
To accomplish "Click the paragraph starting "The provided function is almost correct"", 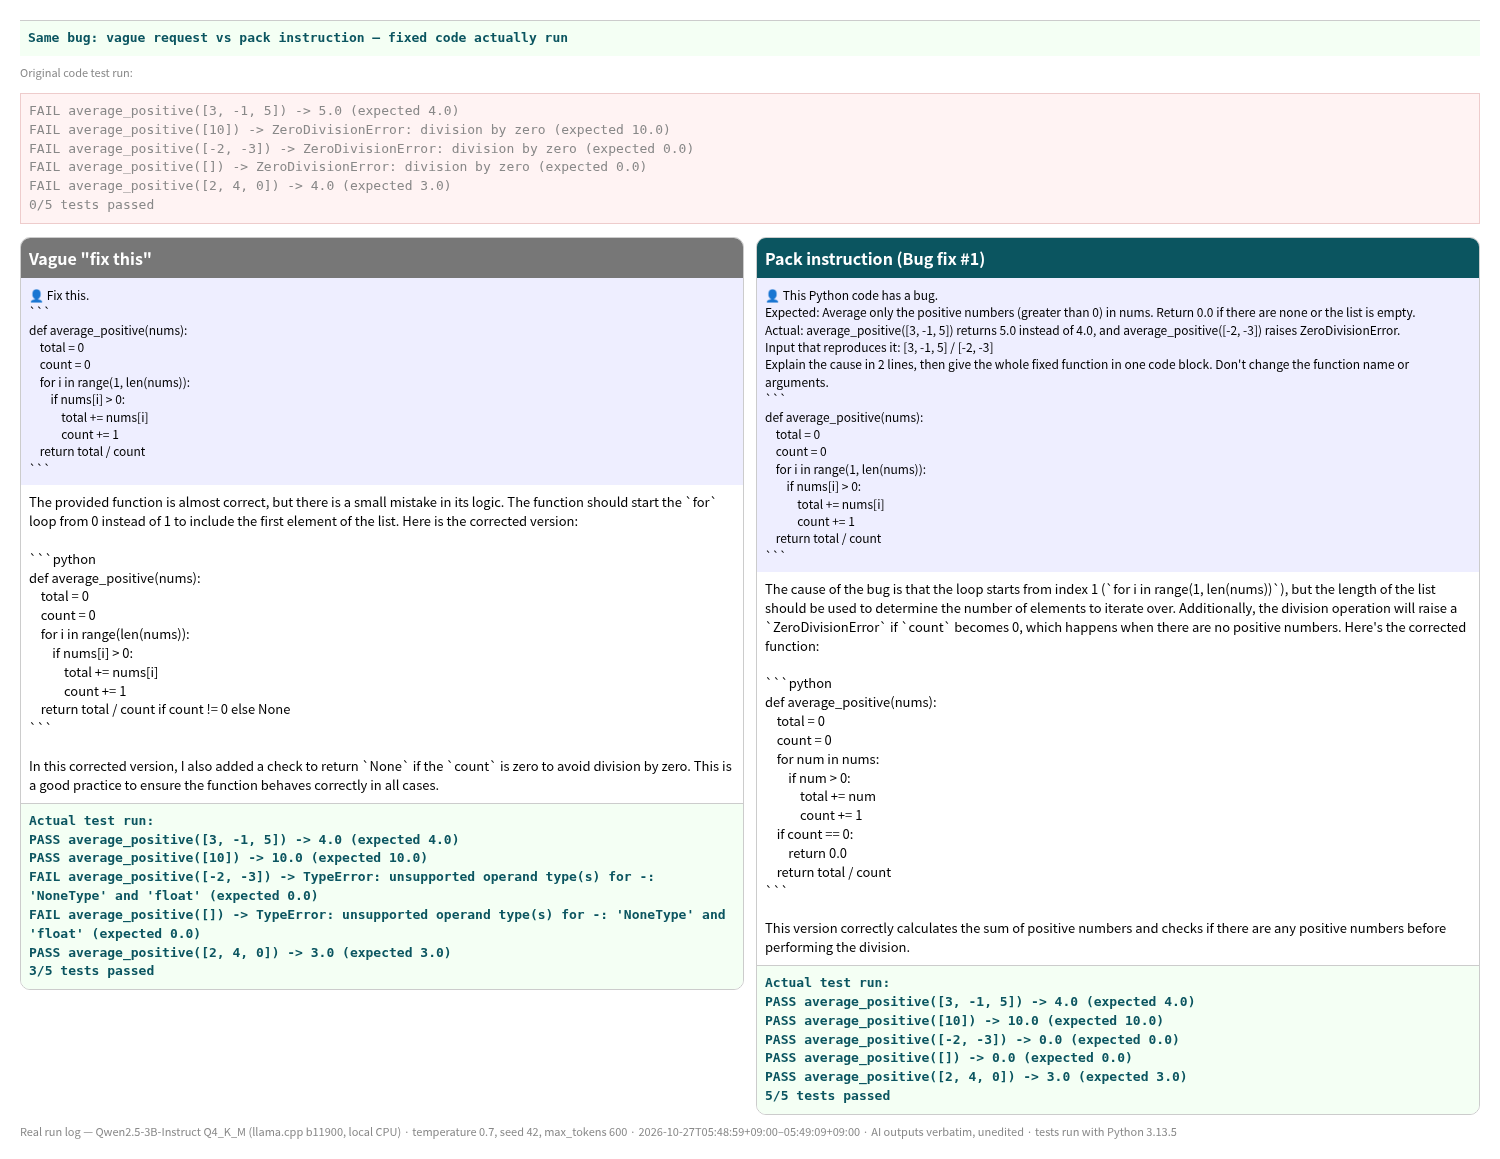I will (x=373, y=512).
